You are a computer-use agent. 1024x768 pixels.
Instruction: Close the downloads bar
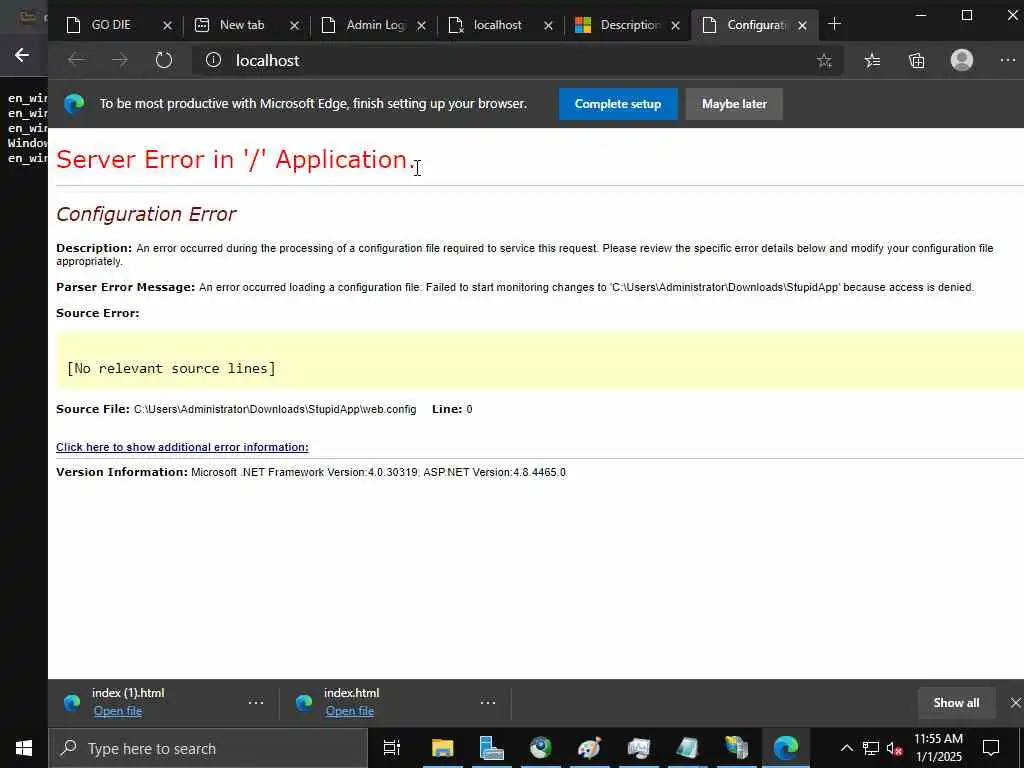pos(1015,703)
